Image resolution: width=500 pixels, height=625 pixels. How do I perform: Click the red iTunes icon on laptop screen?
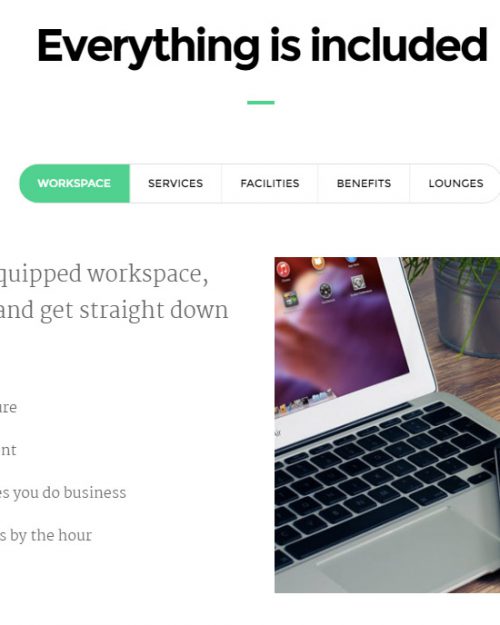click(x=283, y=269)
